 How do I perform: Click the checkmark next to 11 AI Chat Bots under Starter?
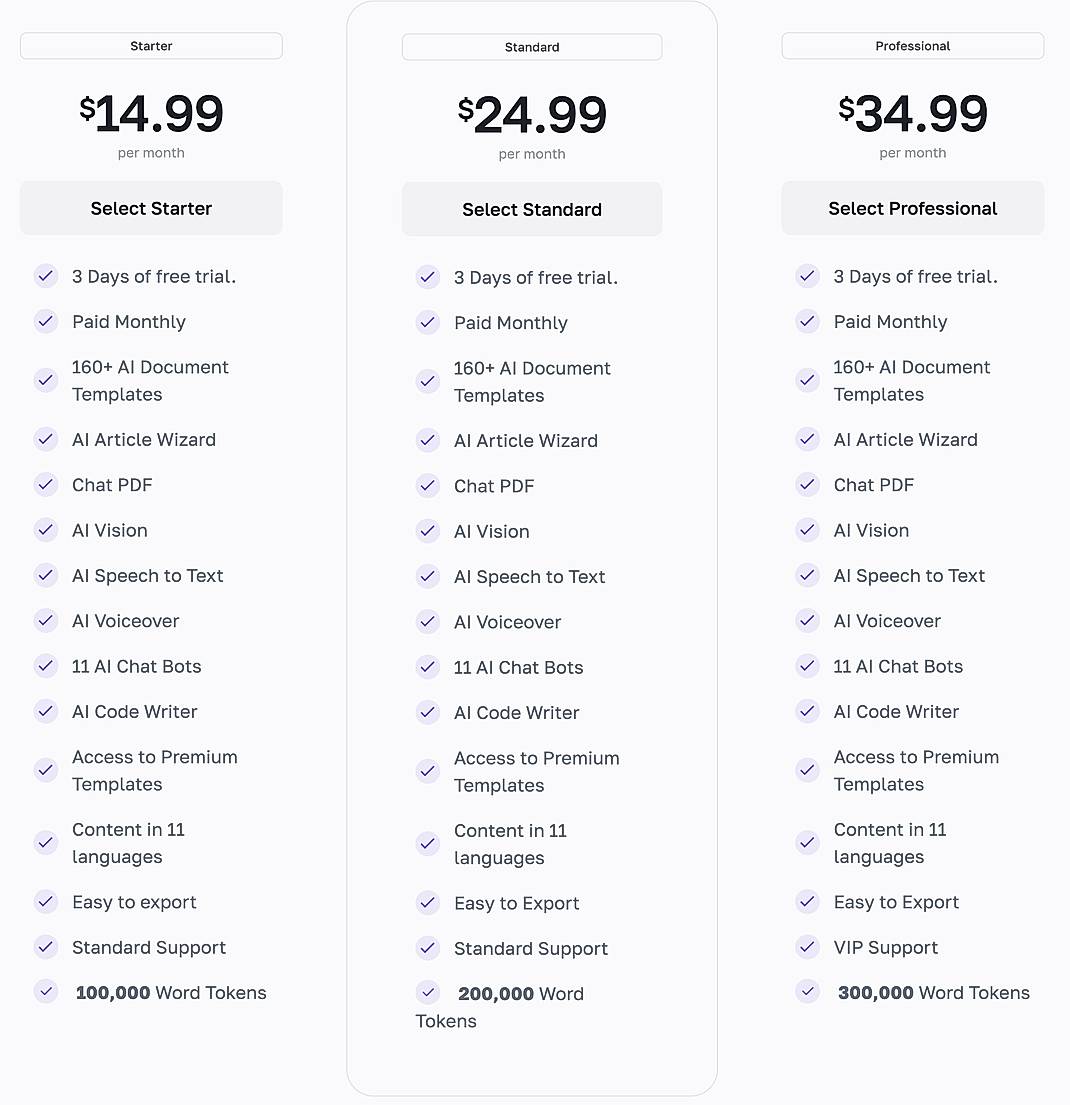(46, 666)
